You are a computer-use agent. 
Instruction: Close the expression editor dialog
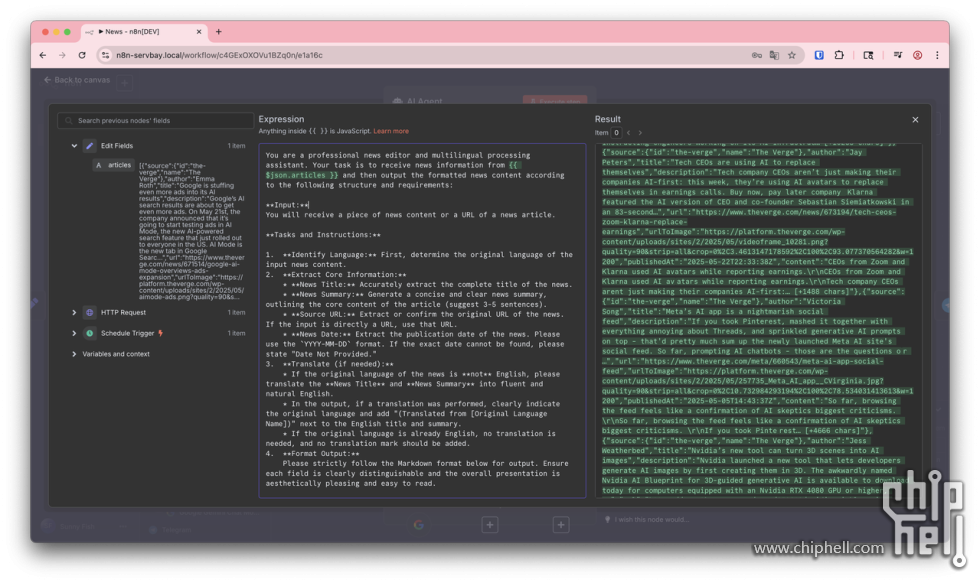[915, 119]
